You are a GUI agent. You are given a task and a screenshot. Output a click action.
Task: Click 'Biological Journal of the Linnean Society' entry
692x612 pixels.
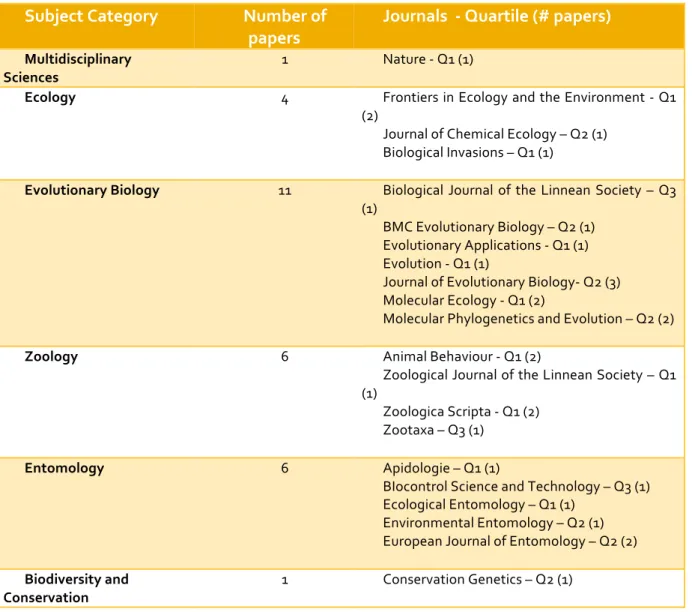(519, 199)
